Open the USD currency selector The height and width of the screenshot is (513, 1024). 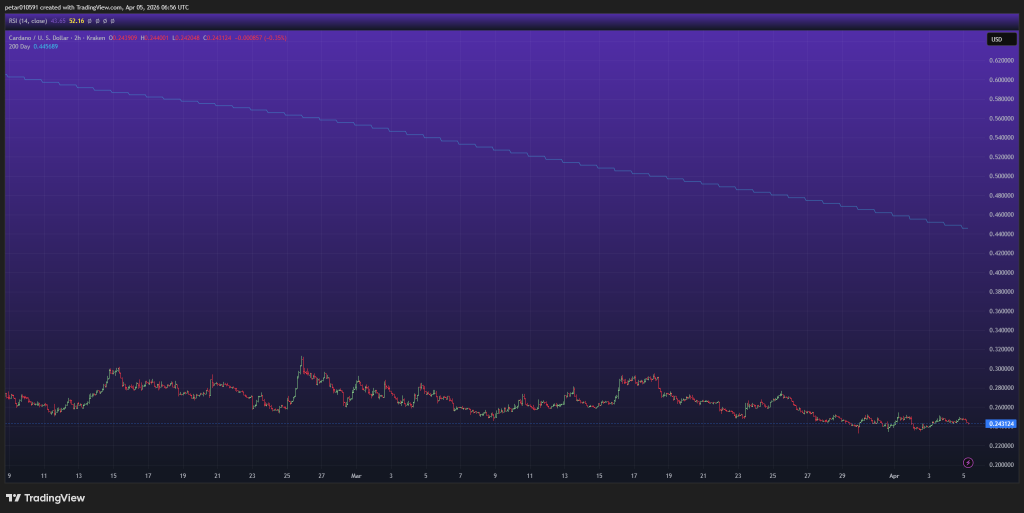pyautogui.click(x=996, y=39)
